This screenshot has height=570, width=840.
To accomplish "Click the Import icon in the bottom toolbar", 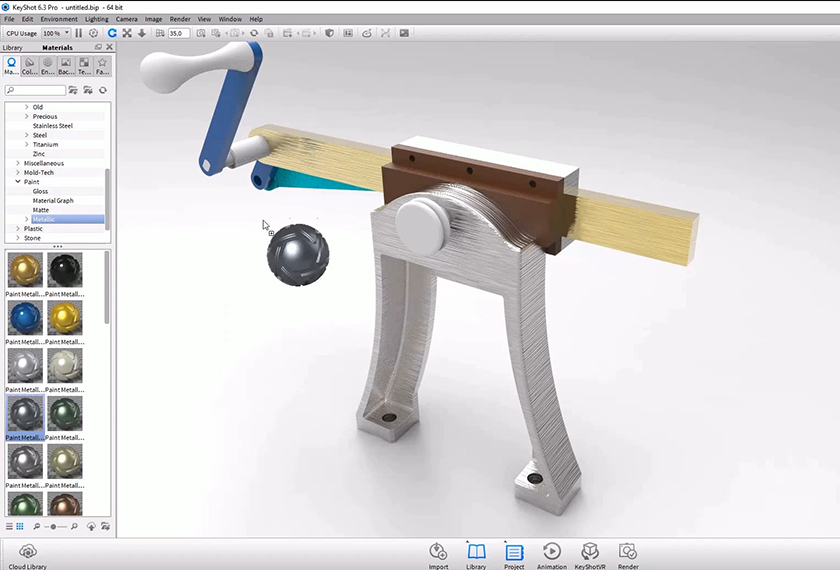I will click(438, 552).
